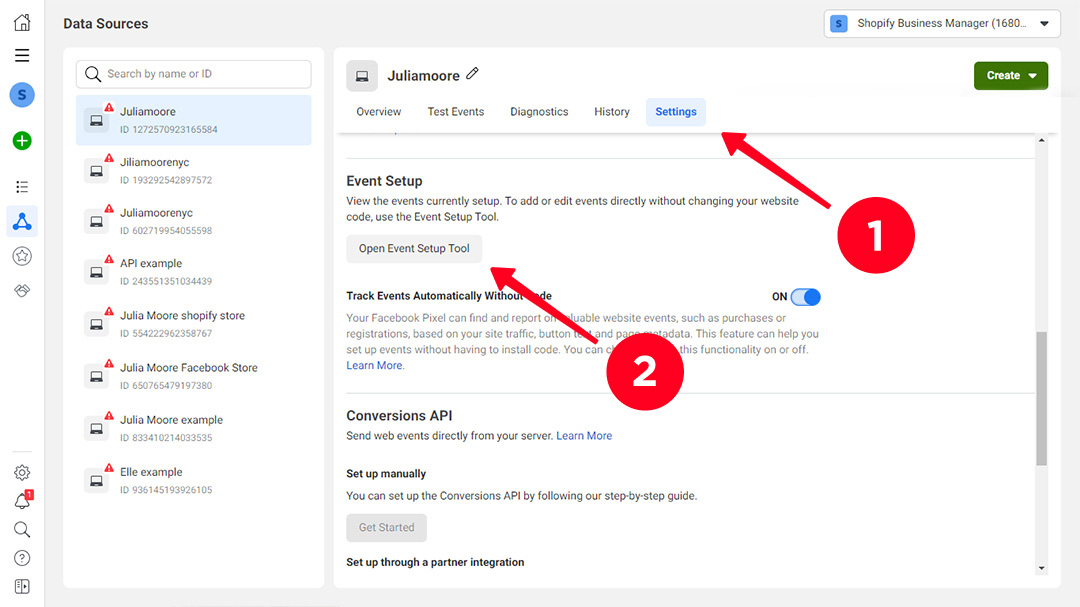Viewport: 1080px width, 607px height.
Task: Select Elle example data source
Action: 194,480
